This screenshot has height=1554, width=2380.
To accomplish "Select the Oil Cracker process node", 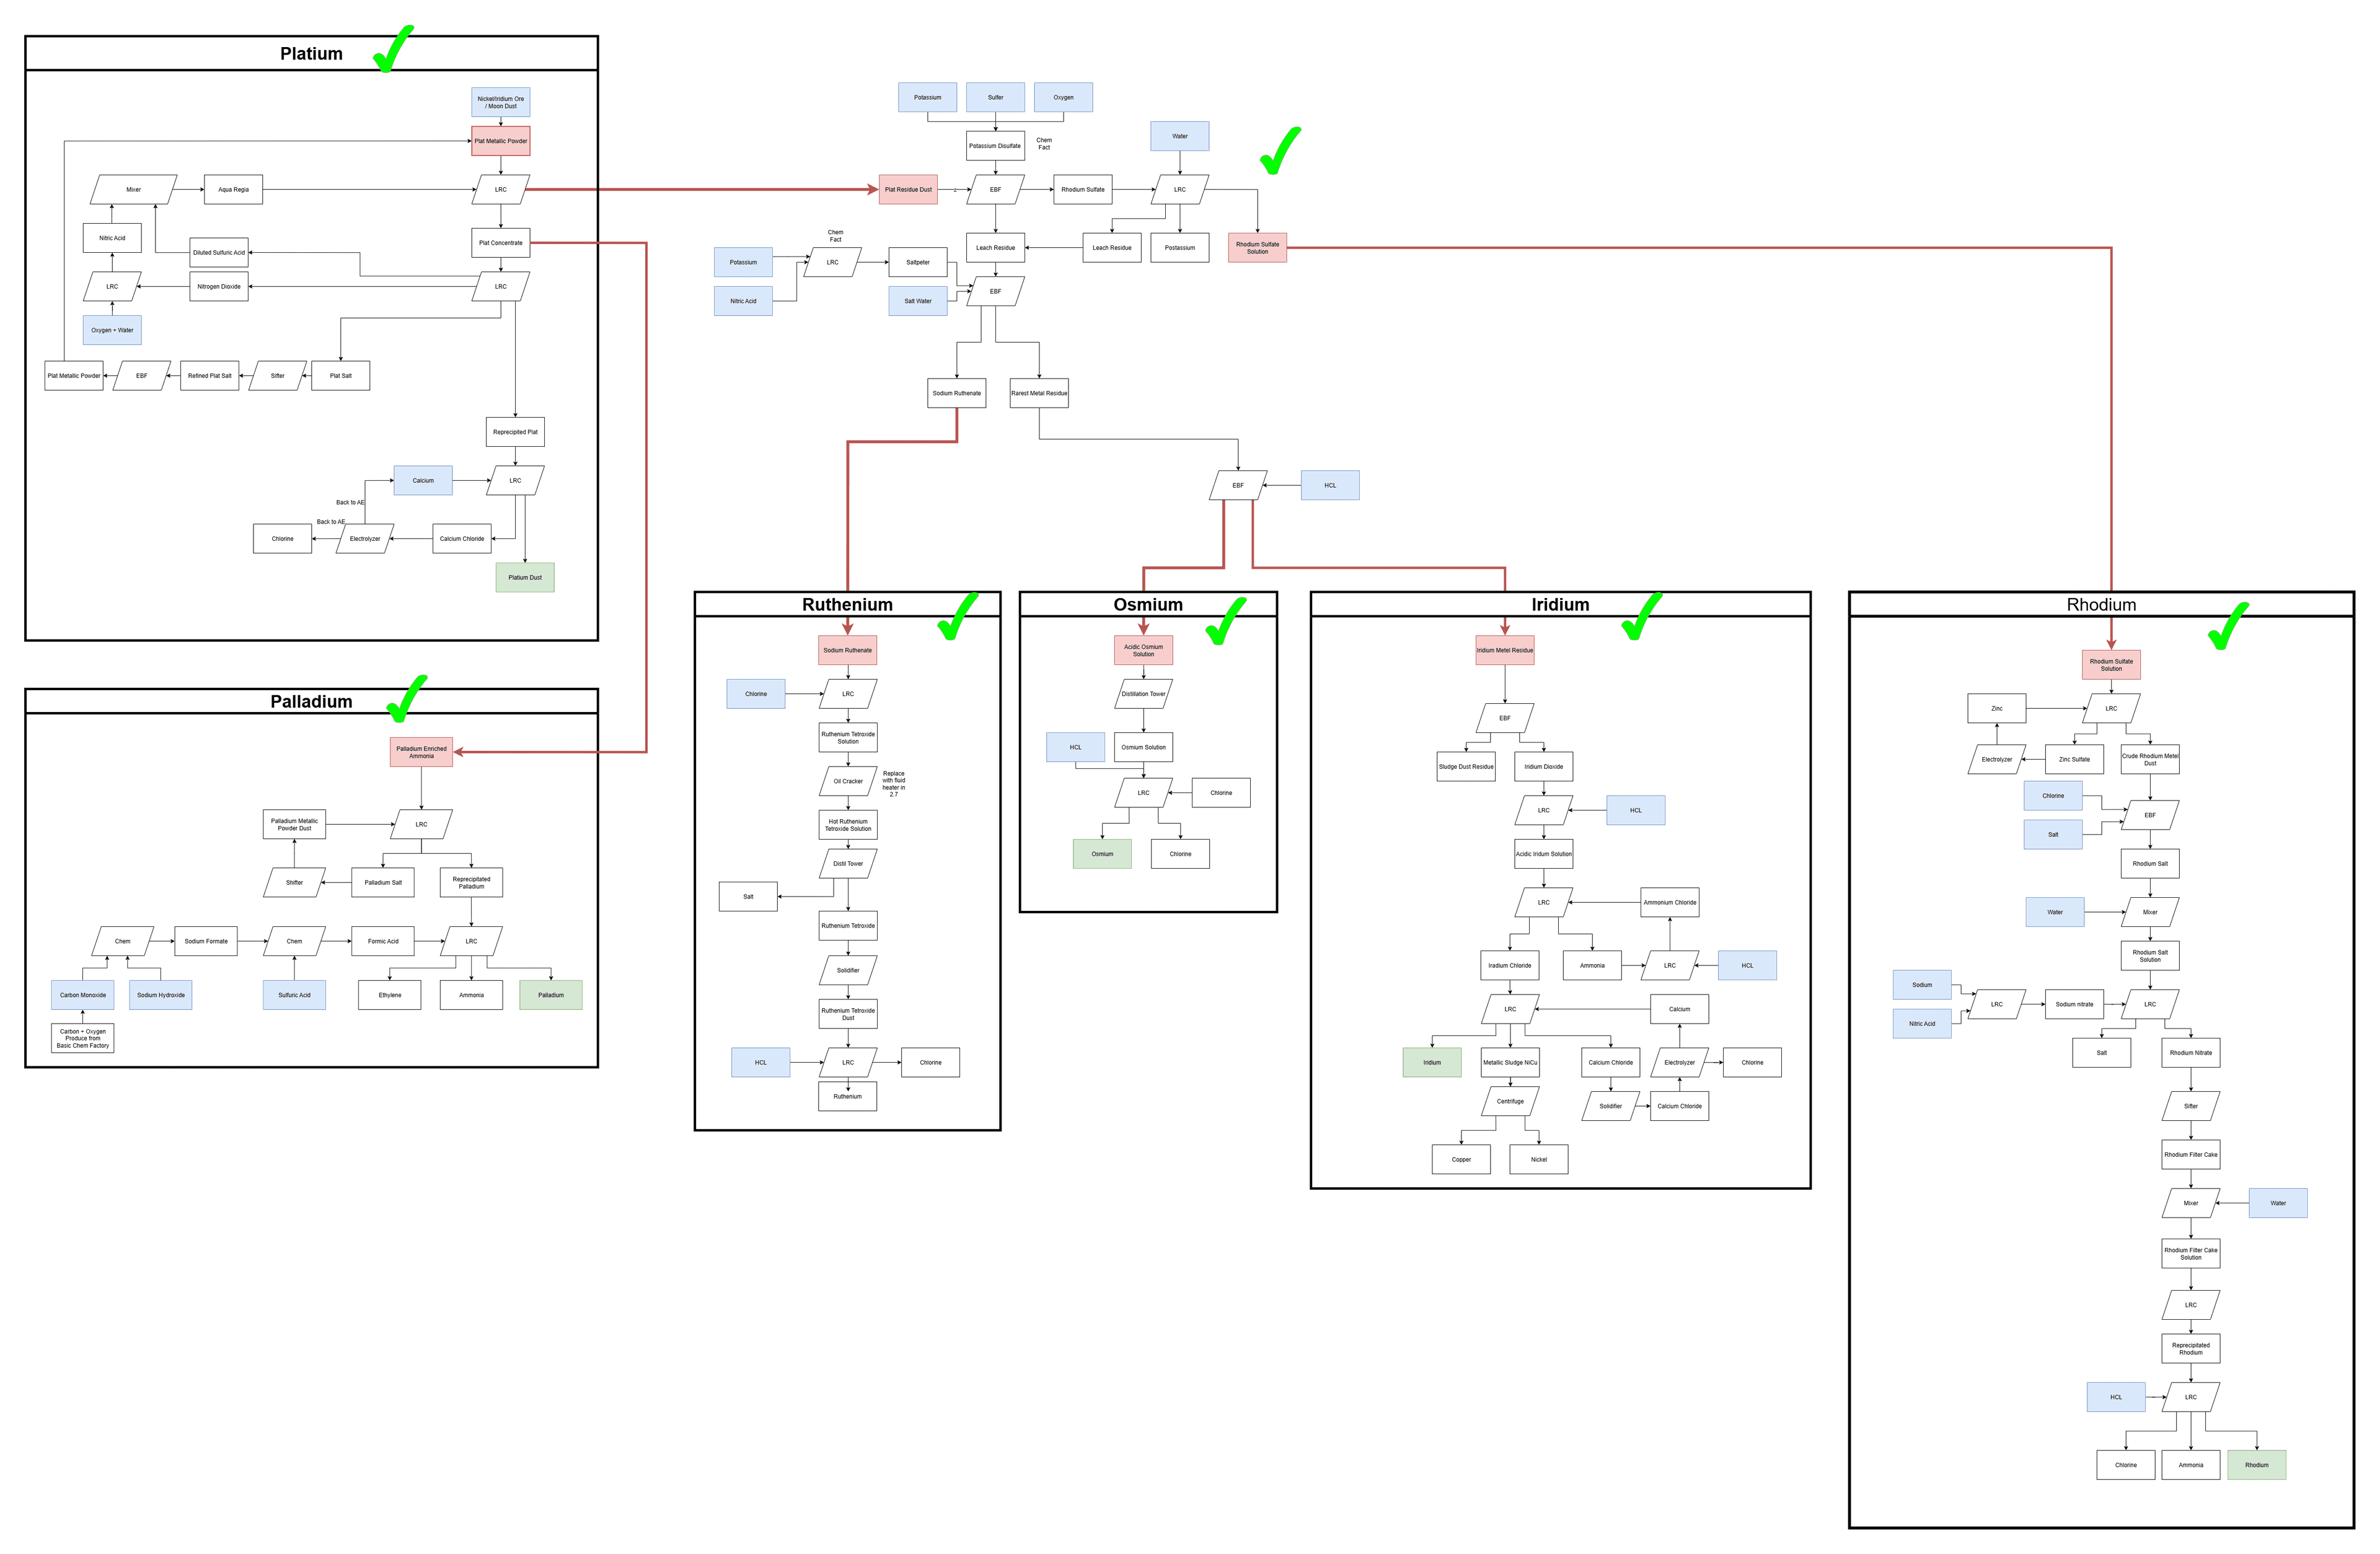I will tap(847, 781).
